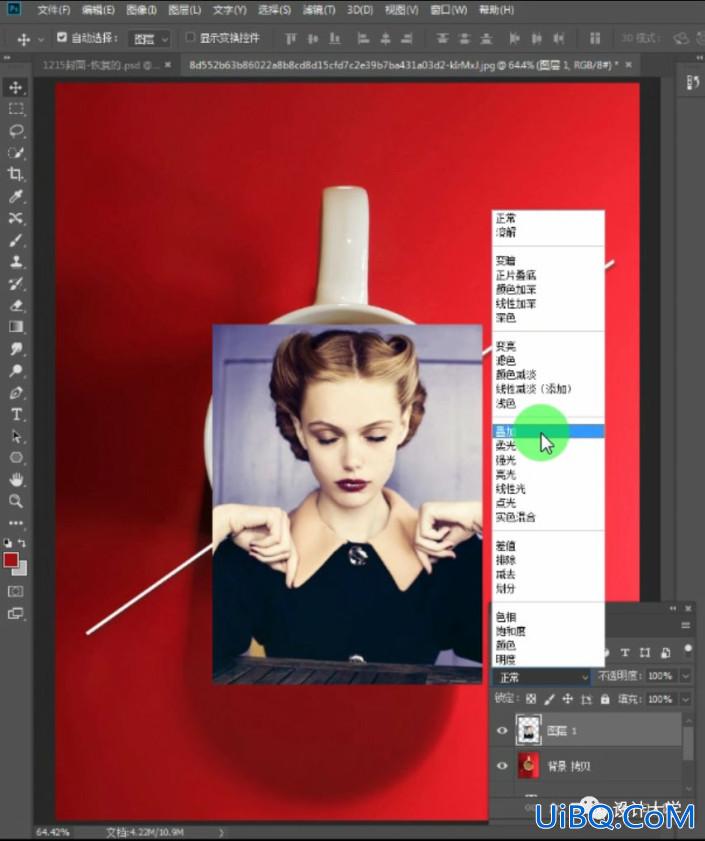
Task: Toggle lock transparent pixels
Action: tap(531, 699)
